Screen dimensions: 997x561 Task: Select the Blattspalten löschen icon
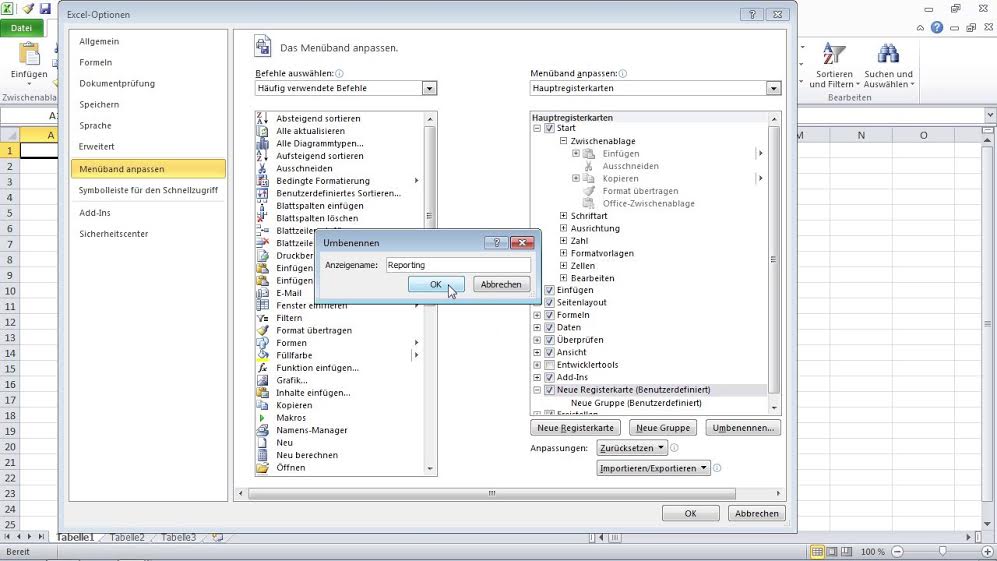click(262, 218)
